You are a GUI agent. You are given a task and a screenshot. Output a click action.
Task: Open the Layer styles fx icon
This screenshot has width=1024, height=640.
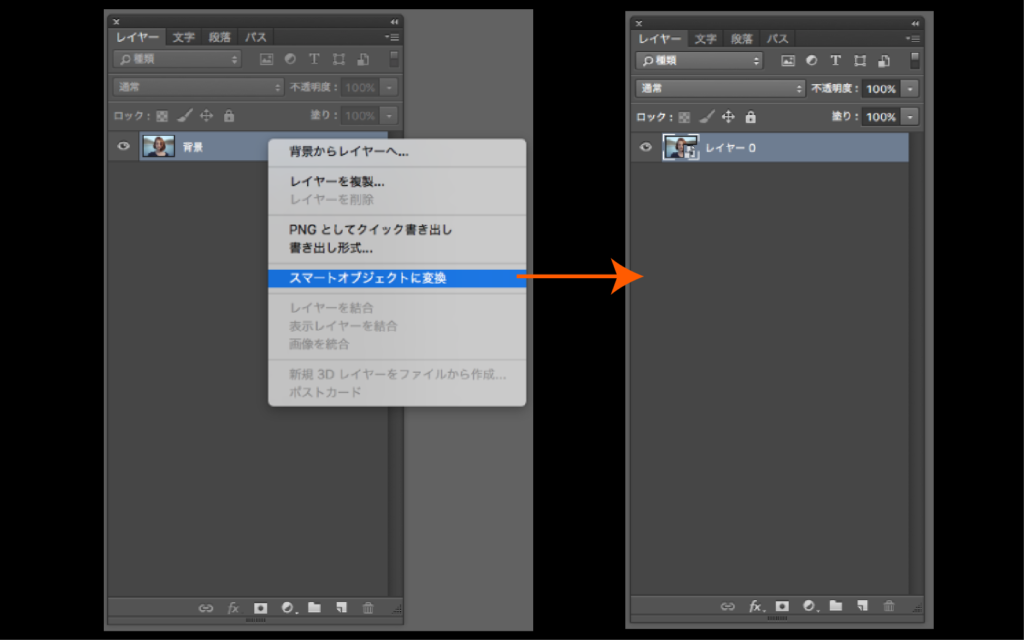pyautogui.click(x=233, y=607)
